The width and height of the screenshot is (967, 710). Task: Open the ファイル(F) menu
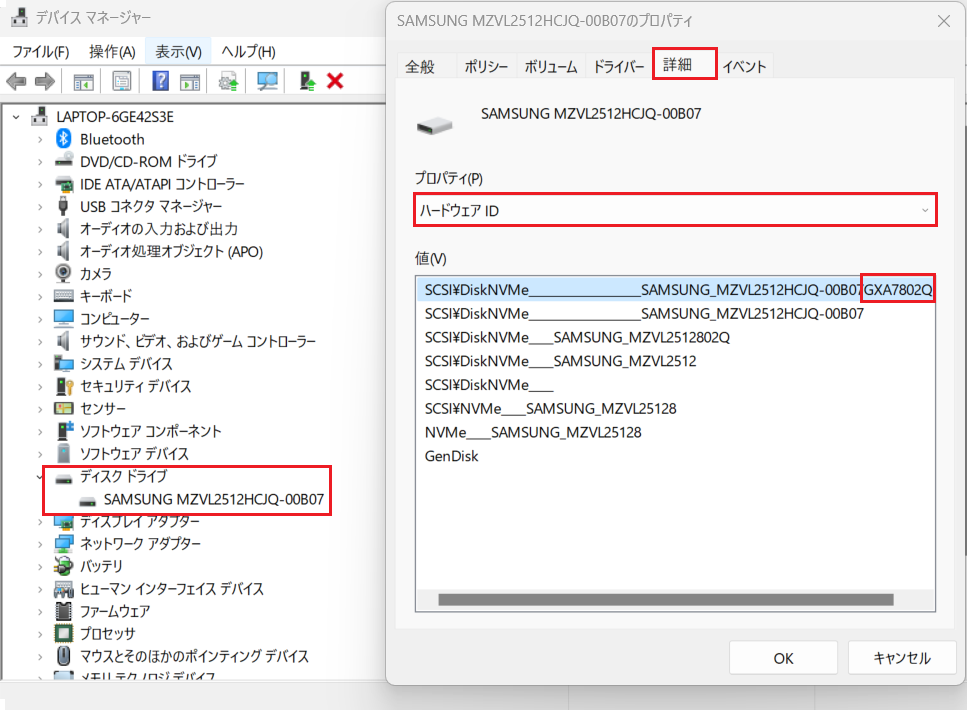point(41,52)
